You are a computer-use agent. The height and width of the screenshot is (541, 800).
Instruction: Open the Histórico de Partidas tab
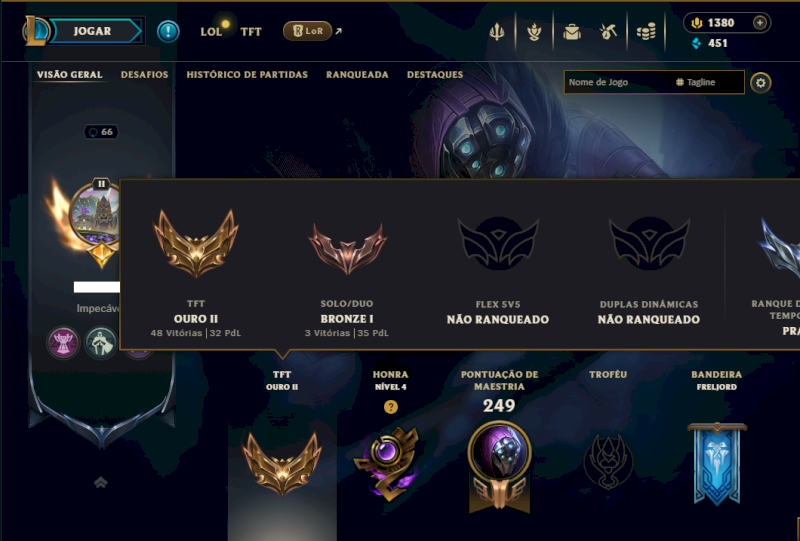click(247, 75)
